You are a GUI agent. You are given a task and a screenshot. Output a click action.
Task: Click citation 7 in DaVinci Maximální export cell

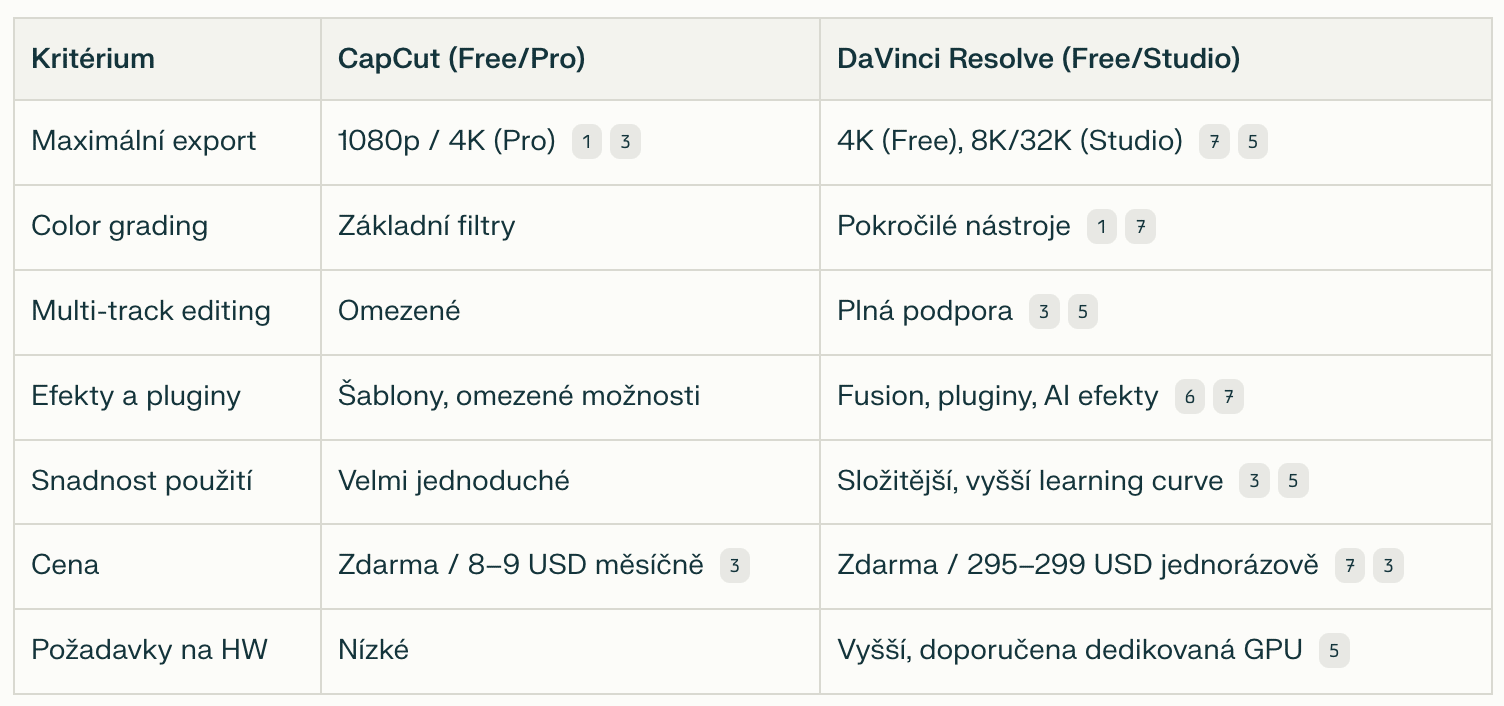(x=1214, y=142)
